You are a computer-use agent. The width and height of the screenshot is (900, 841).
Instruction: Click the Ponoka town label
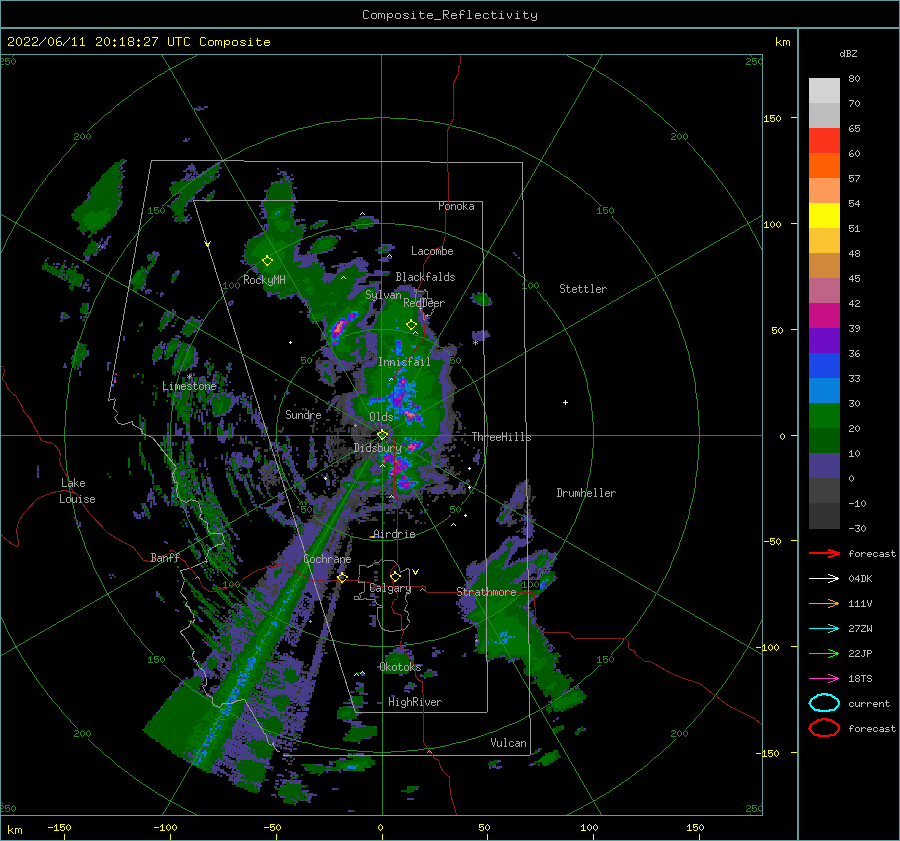tap(456, 206)
